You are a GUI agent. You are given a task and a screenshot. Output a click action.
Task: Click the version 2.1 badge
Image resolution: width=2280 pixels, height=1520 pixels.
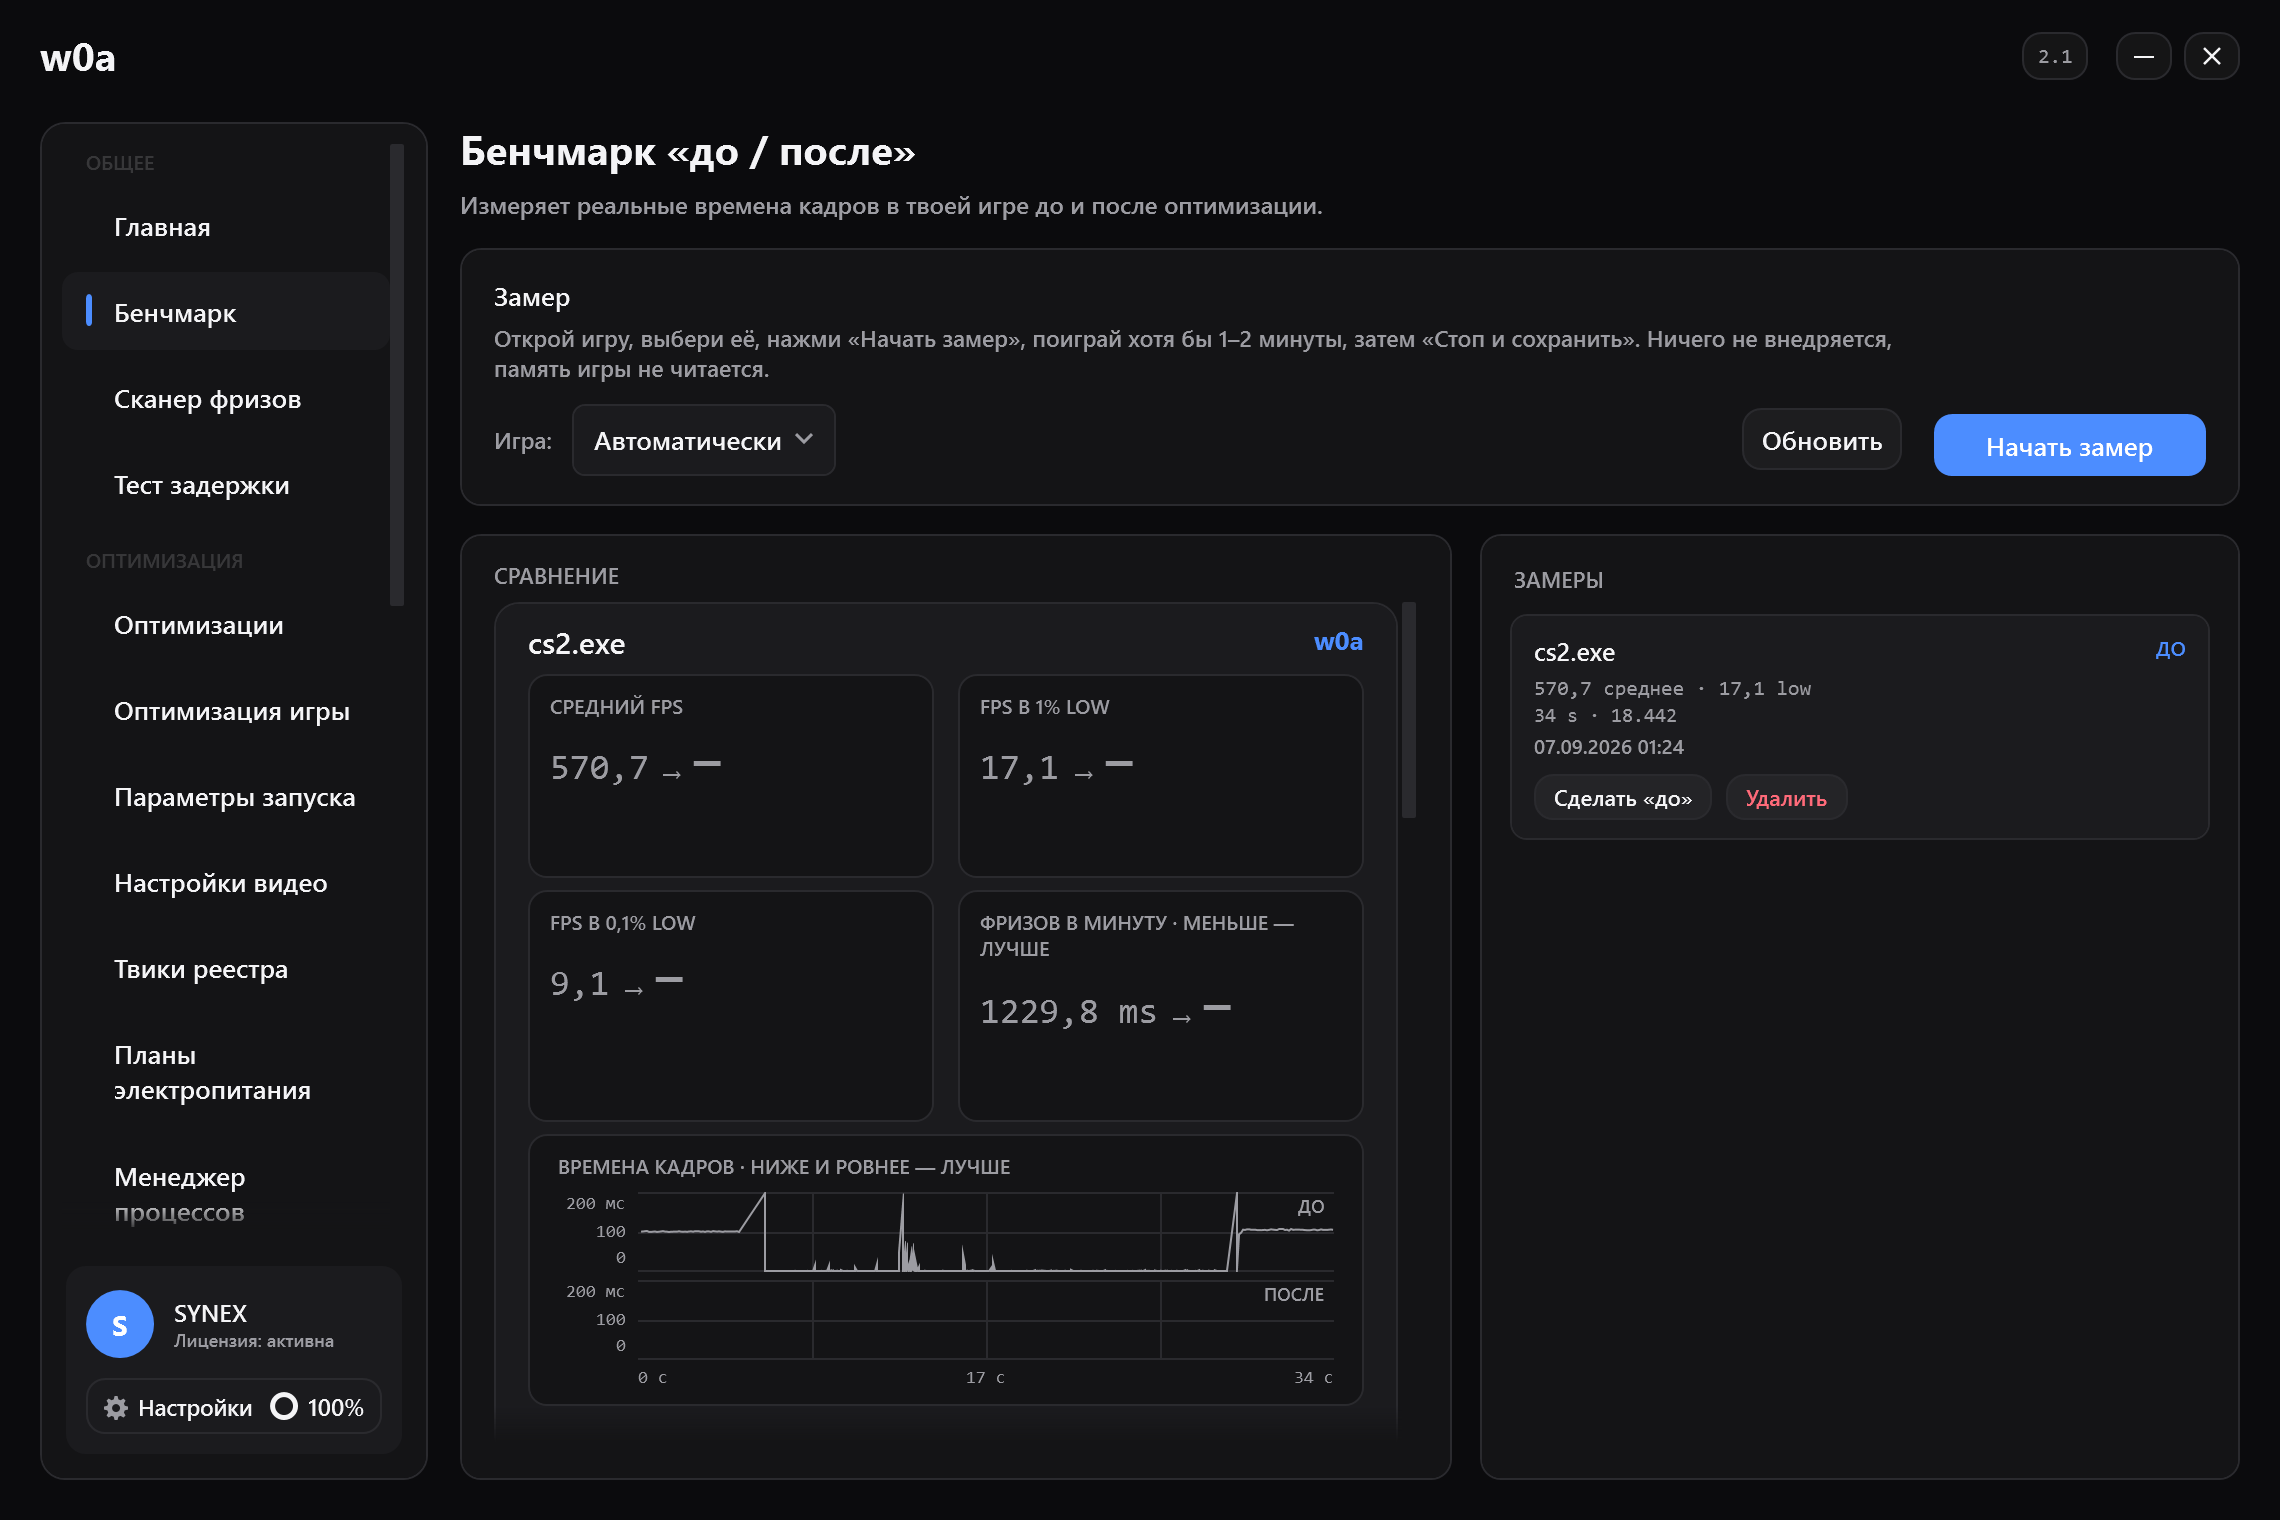pyautogui.click(x=2055, y=57)
